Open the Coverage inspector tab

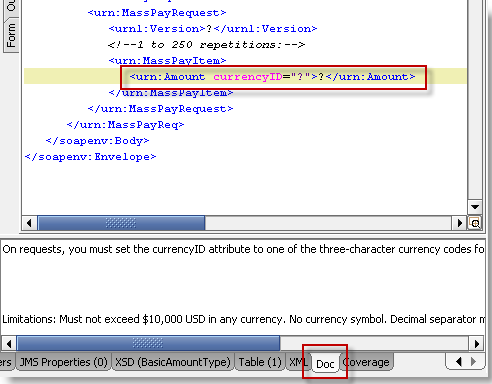pyautogui.click(x=366, y=362)
